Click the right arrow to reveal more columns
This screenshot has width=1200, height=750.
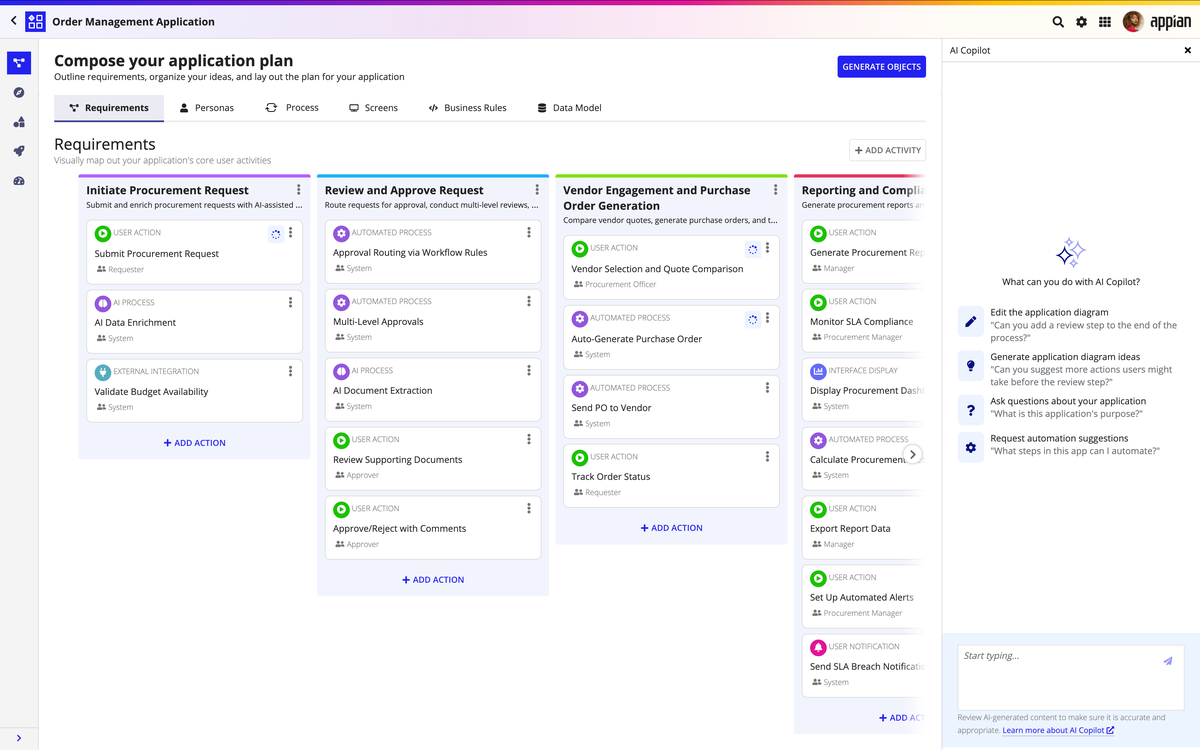(x=912, y=454)
